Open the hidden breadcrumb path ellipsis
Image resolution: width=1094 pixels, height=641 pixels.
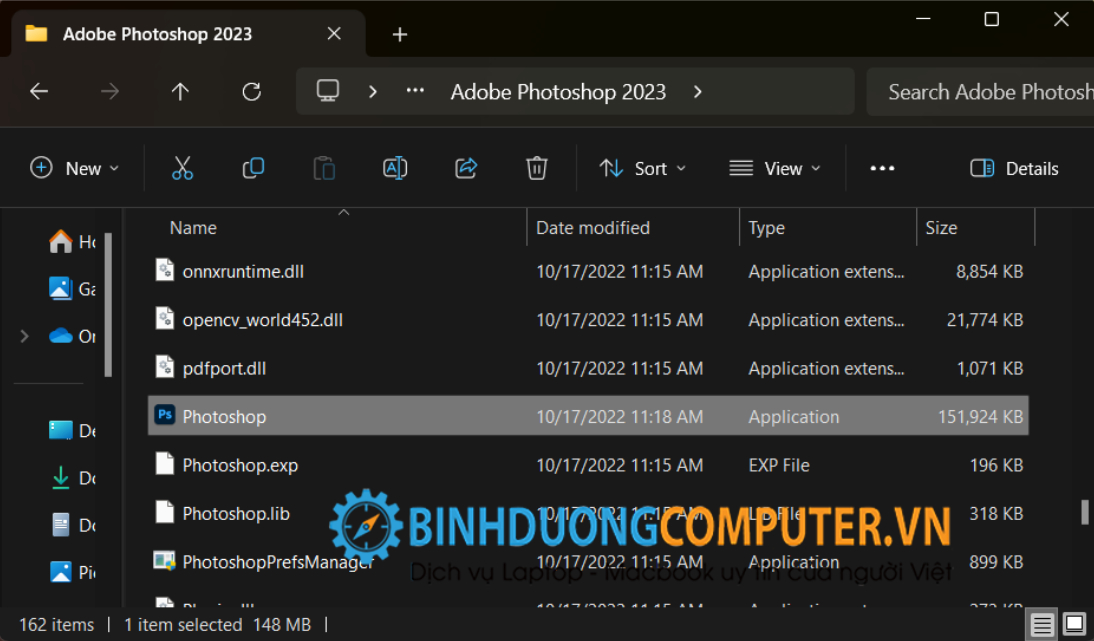pyautogui.click(x=415, y=91)
